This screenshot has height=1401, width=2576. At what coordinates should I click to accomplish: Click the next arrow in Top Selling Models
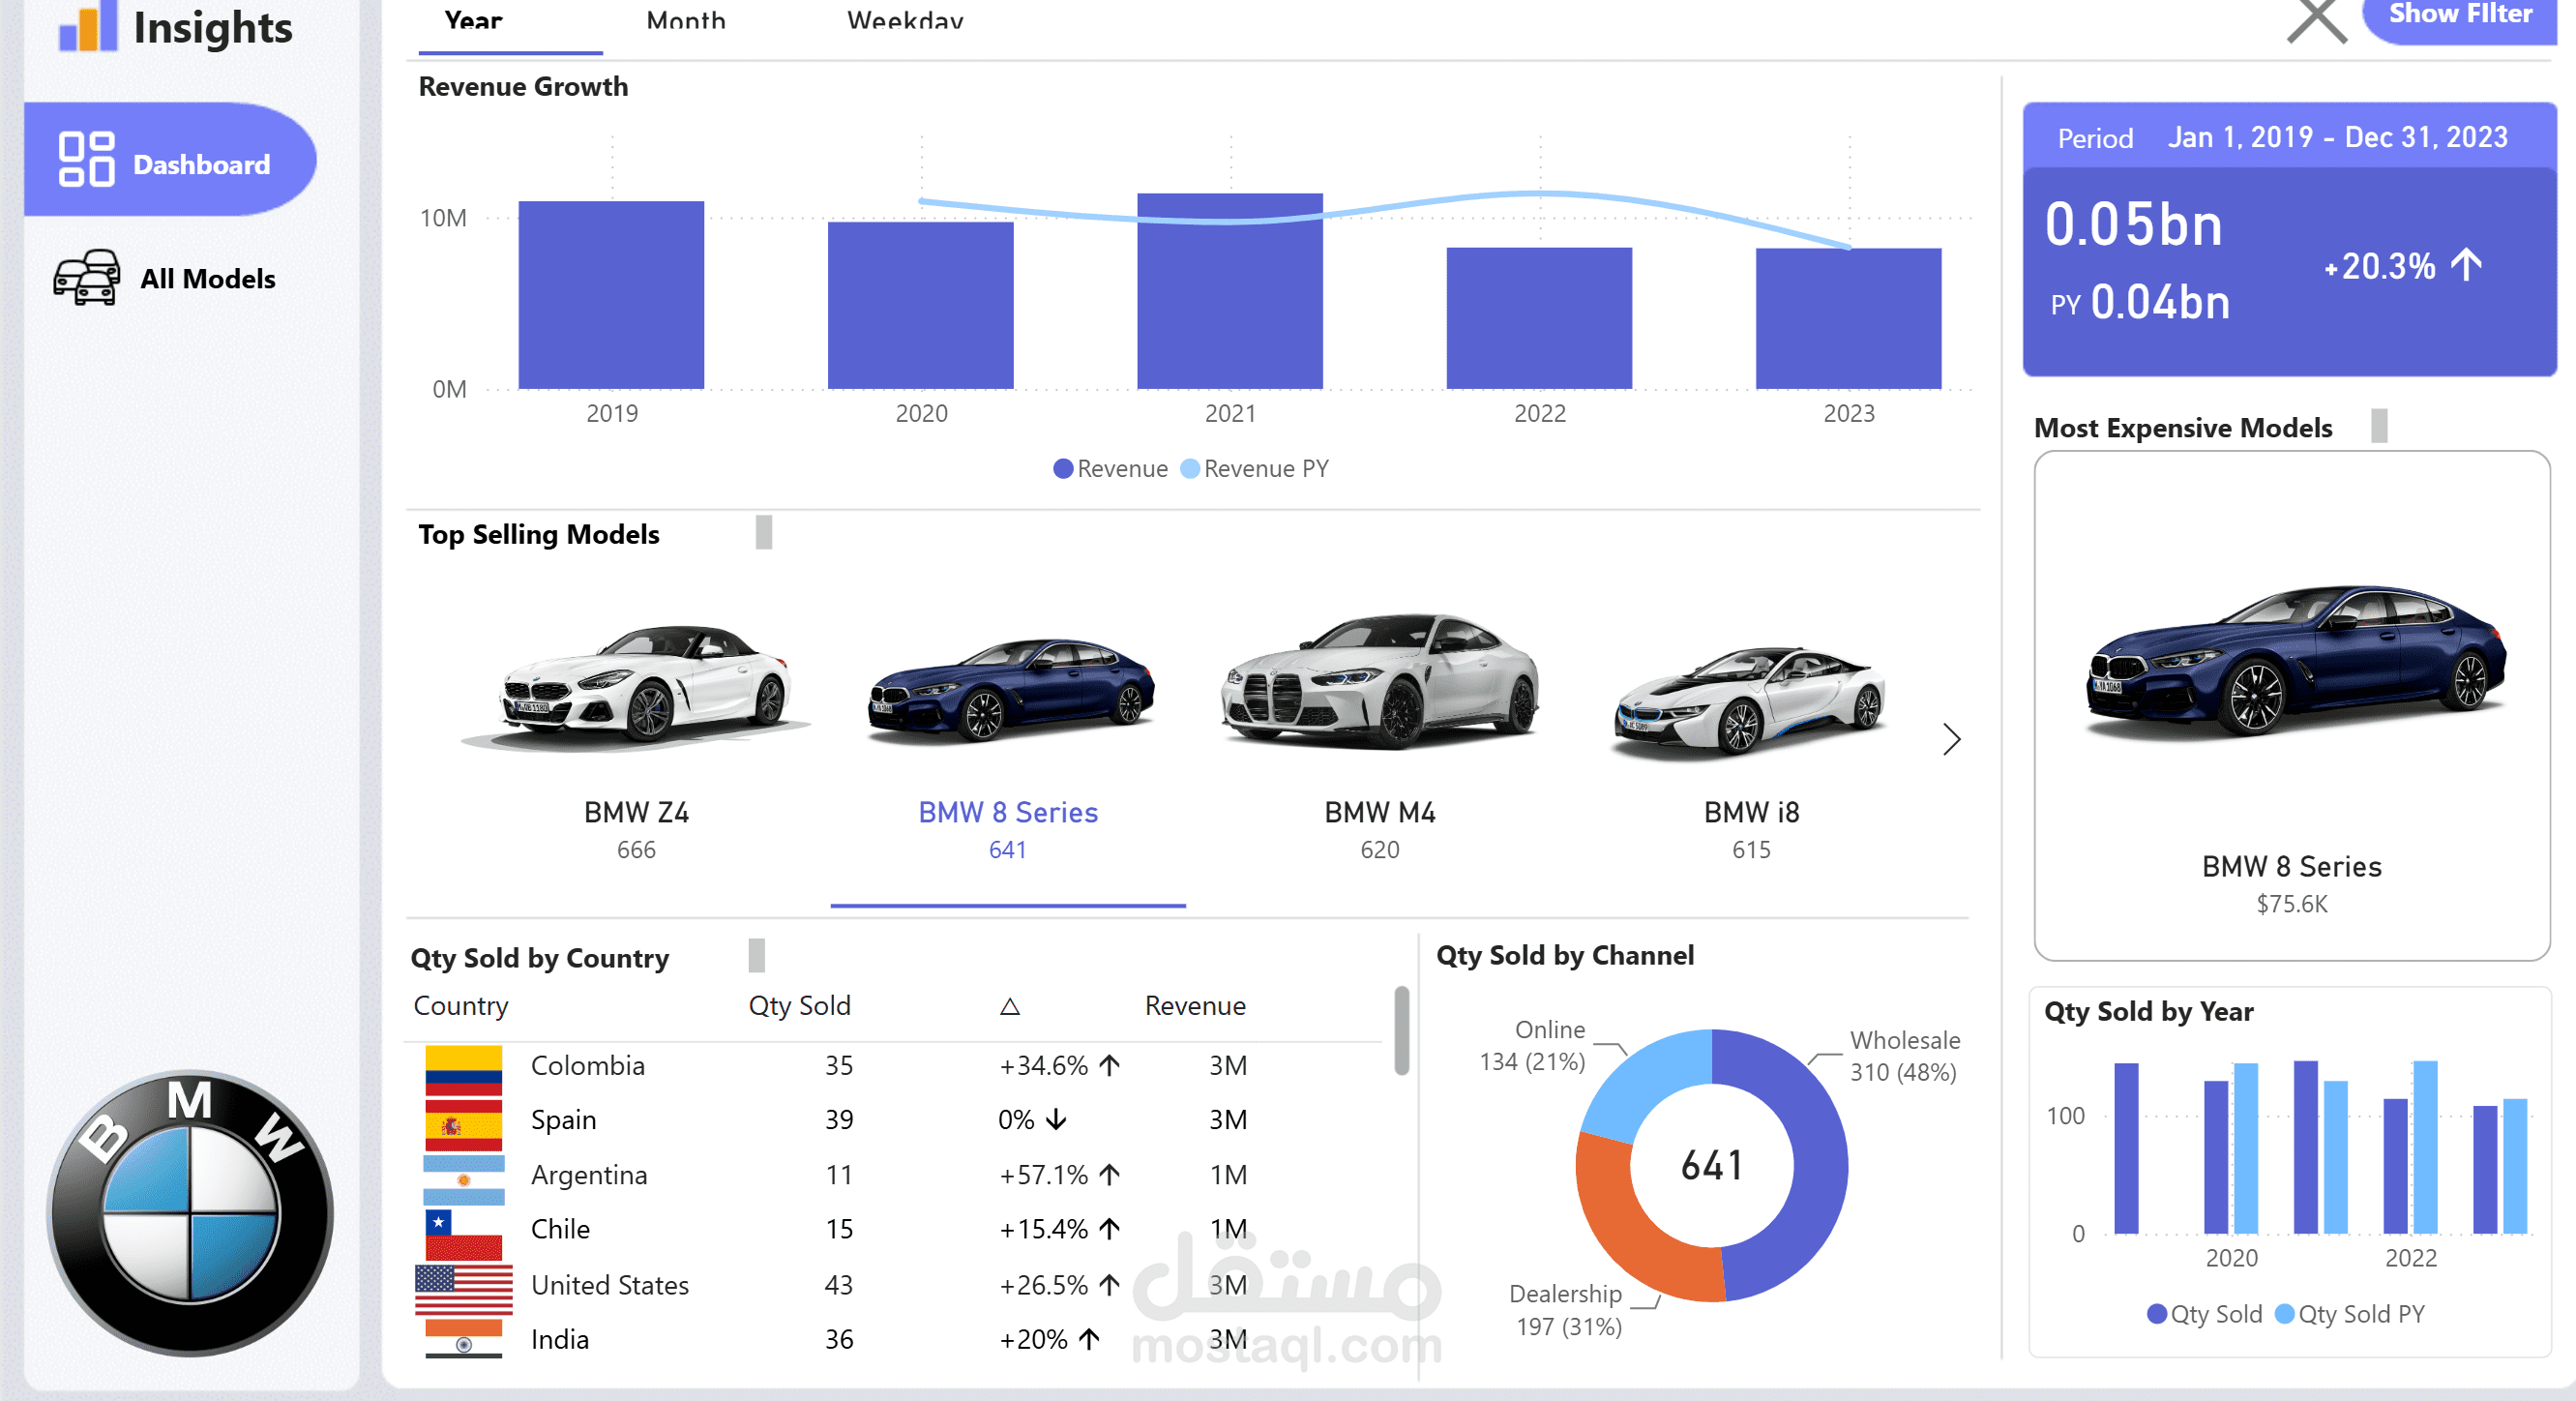click(x=1951, y=740)
